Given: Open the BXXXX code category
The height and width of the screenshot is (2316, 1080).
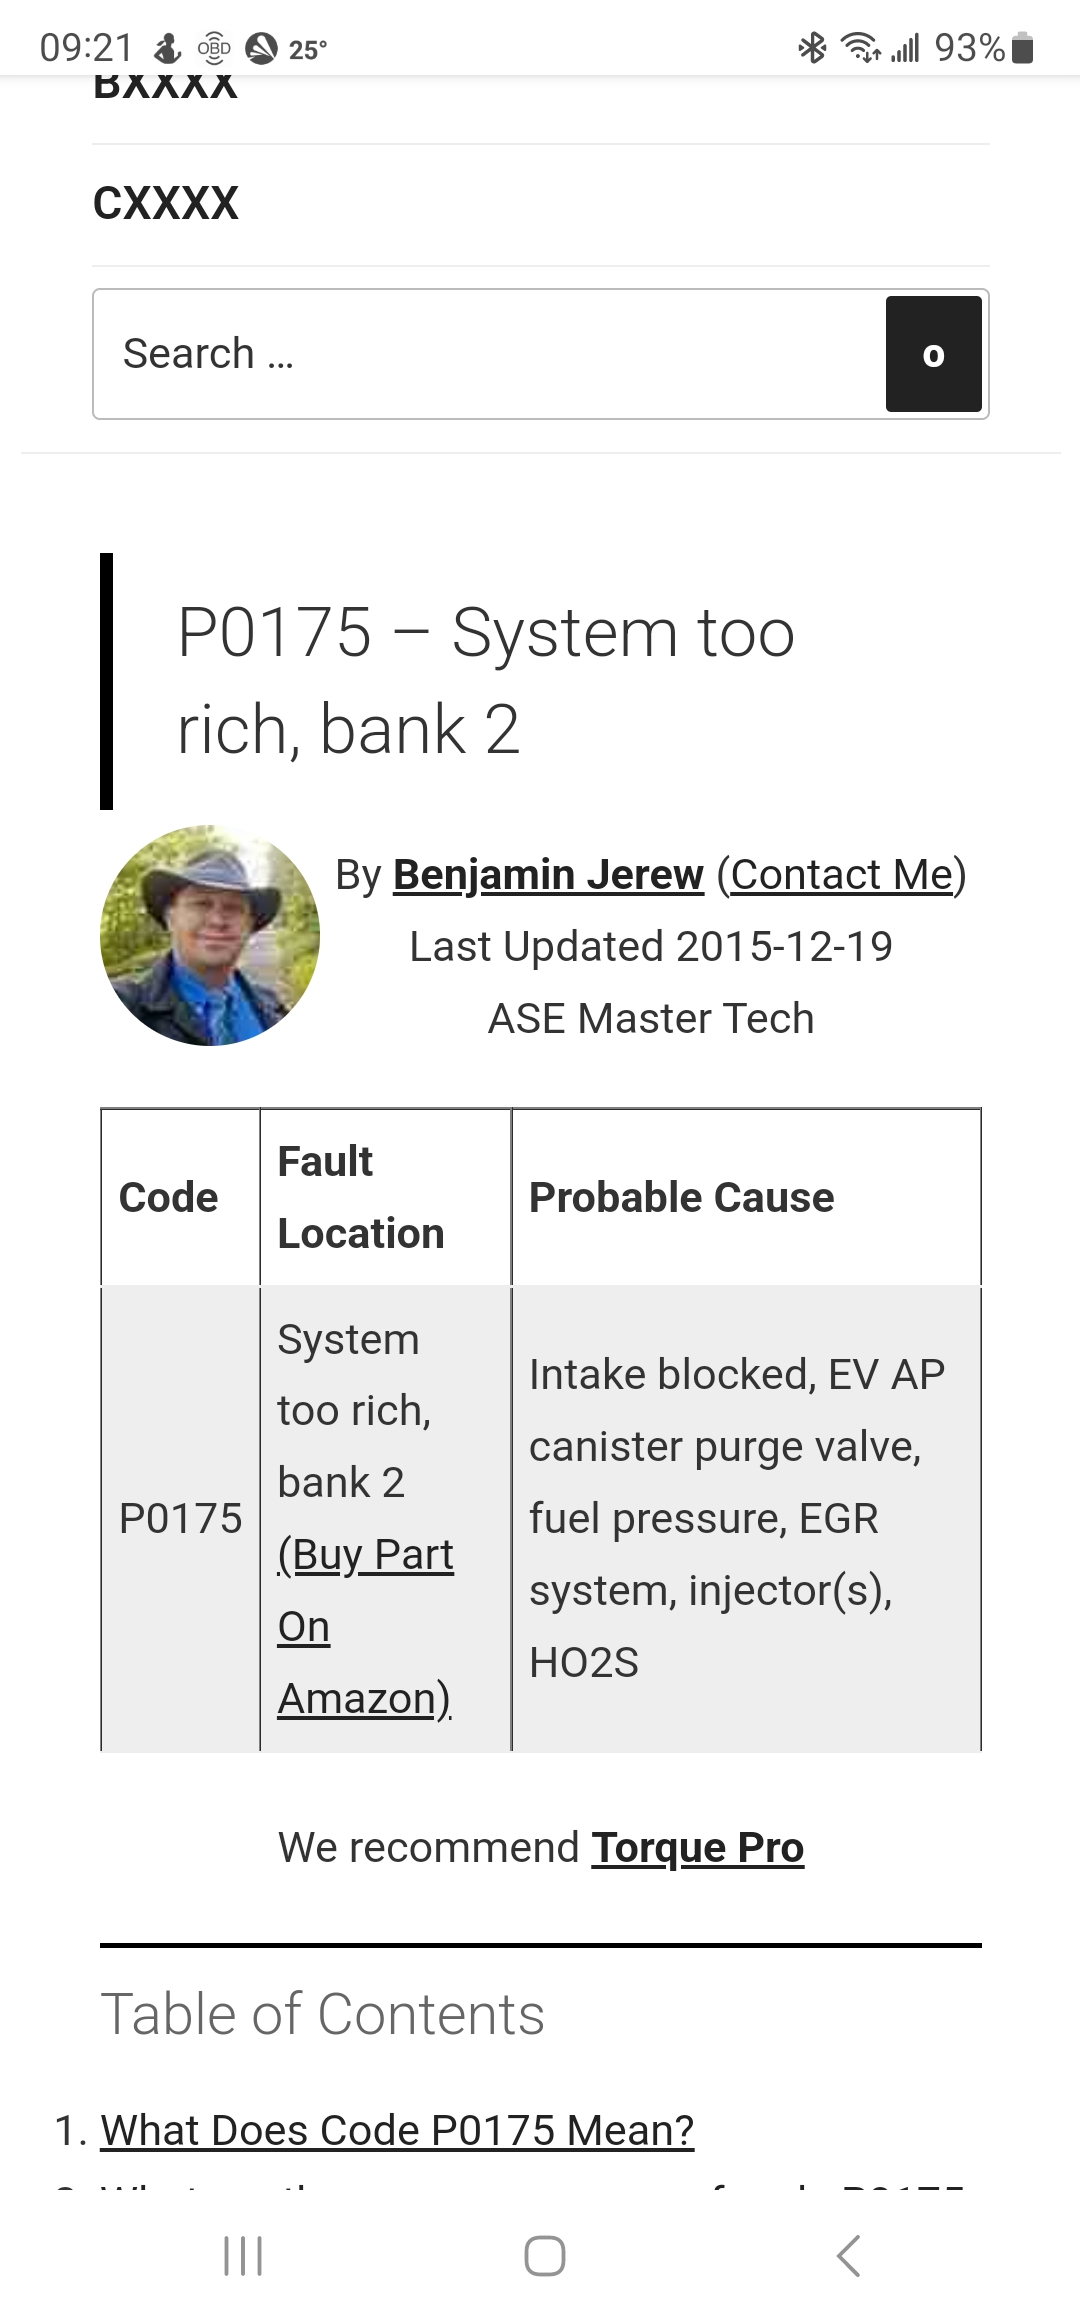Looking at the screenshot, I should 166,88.
